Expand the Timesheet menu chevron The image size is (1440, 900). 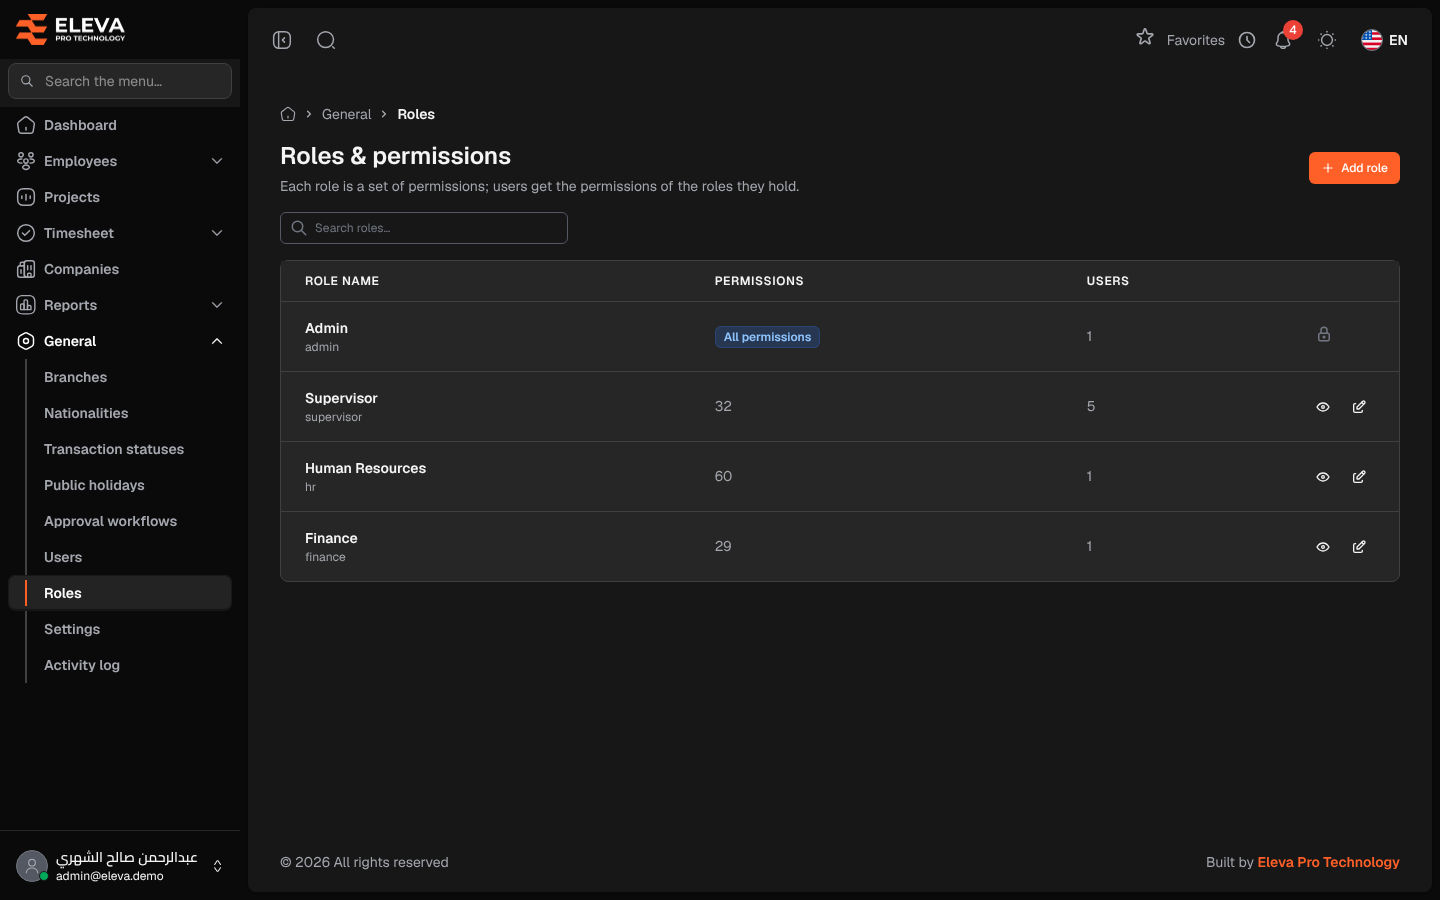pos(217,233)
